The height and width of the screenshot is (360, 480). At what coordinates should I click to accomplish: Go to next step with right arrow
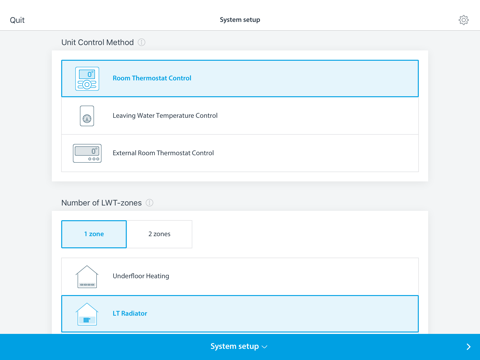tap(468, 347)
